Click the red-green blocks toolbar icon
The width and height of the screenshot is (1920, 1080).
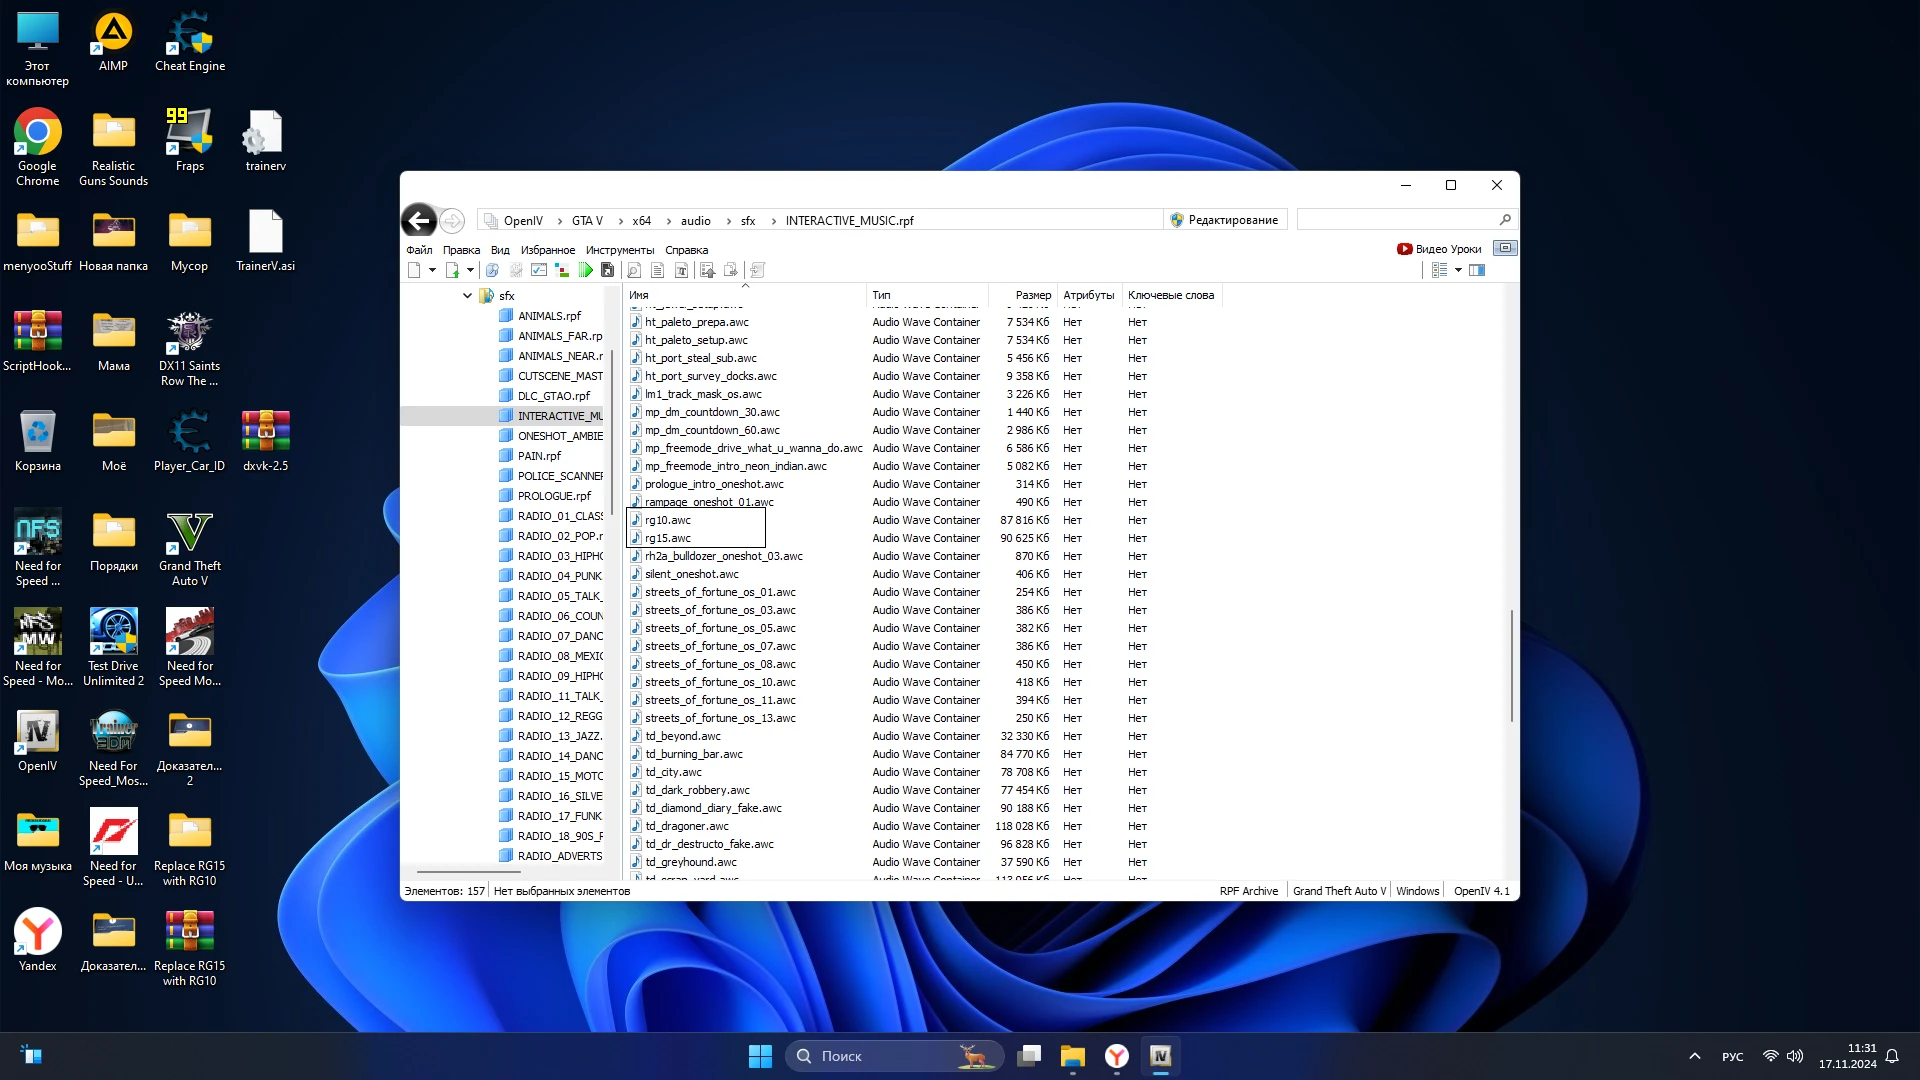click(562, 270)
